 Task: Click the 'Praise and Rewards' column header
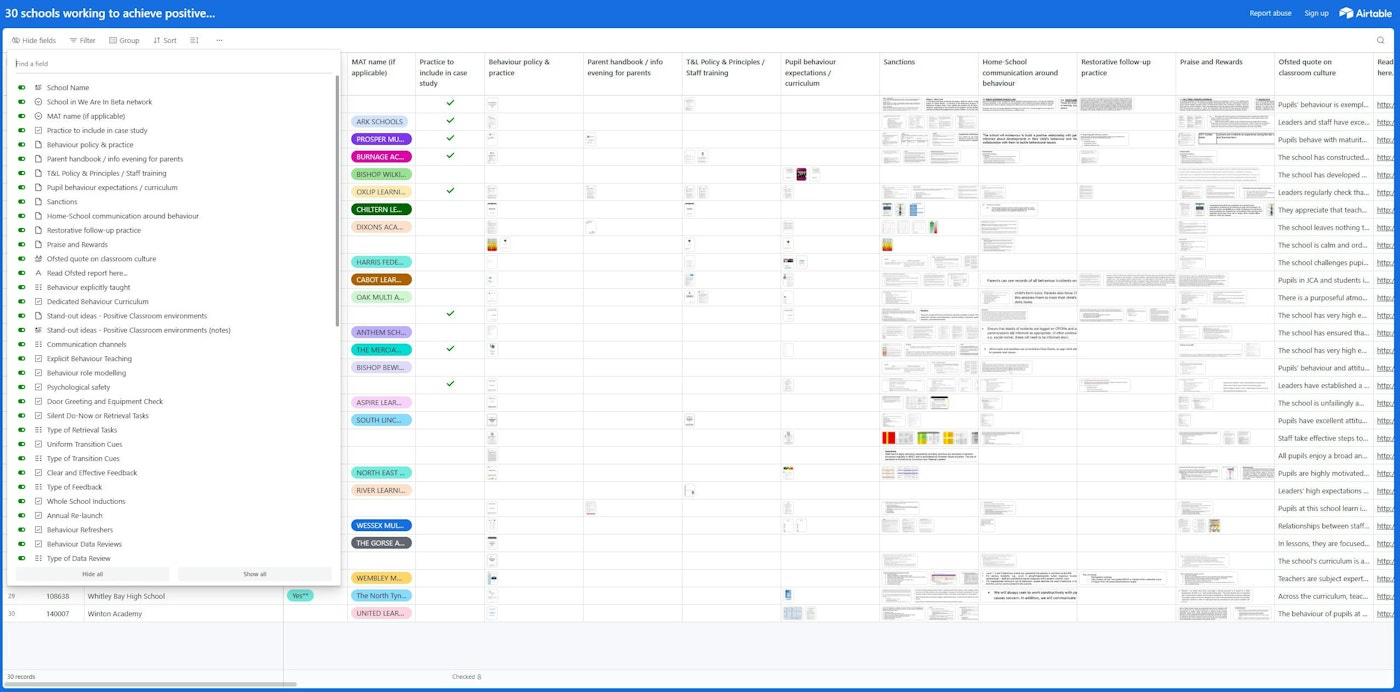(1224, 74)
